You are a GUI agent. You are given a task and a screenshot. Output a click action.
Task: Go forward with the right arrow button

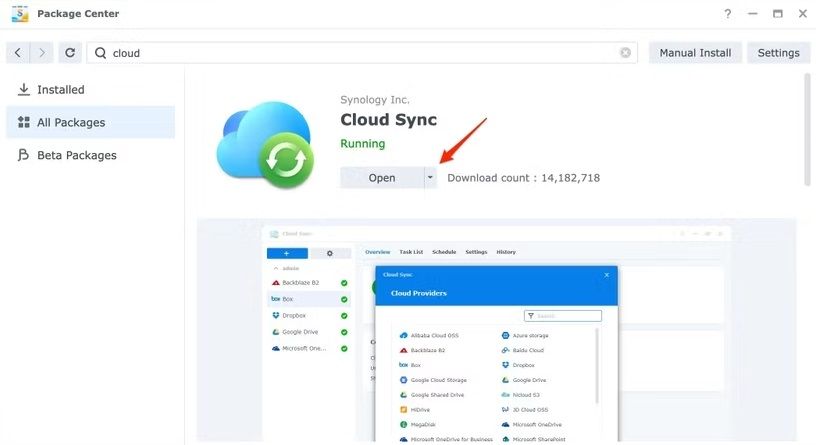coord(42,53)
